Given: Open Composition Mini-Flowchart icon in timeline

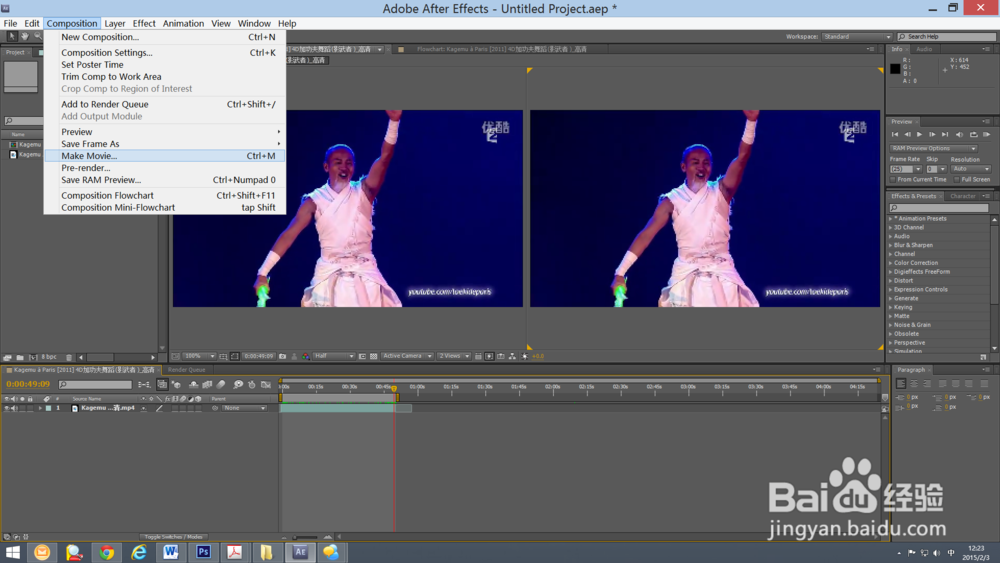Looking at the screenshot, I should click(x=144, y=384).
